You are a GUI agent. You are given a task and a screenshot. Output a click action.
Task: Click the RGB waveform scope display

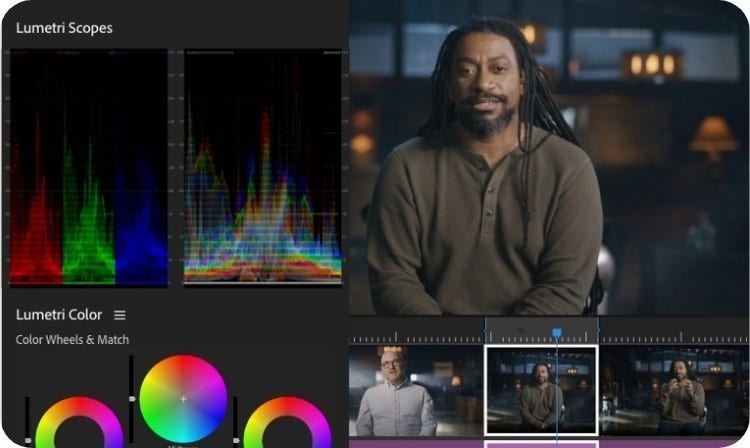coord(263,167)
